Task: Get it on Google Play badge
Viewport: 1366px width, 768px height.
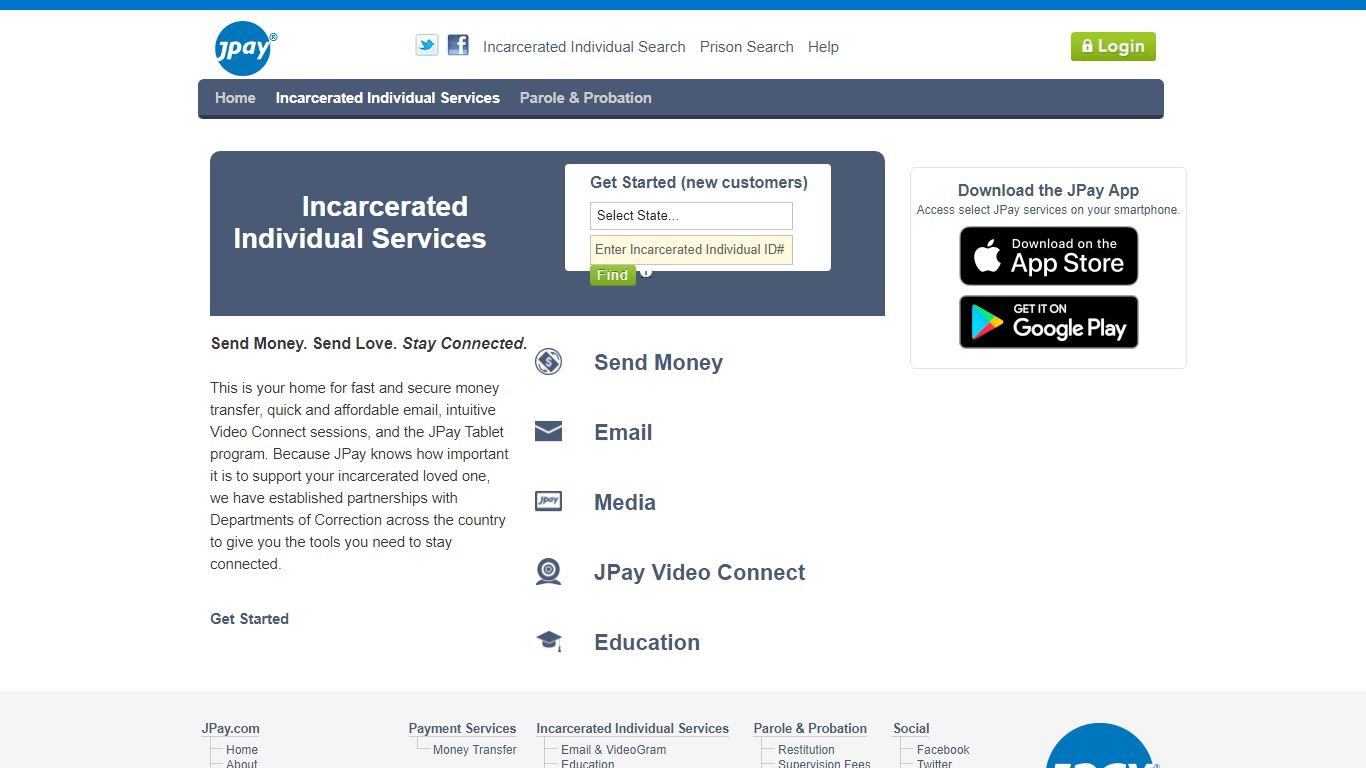Action: click(x=1048, y=322)
